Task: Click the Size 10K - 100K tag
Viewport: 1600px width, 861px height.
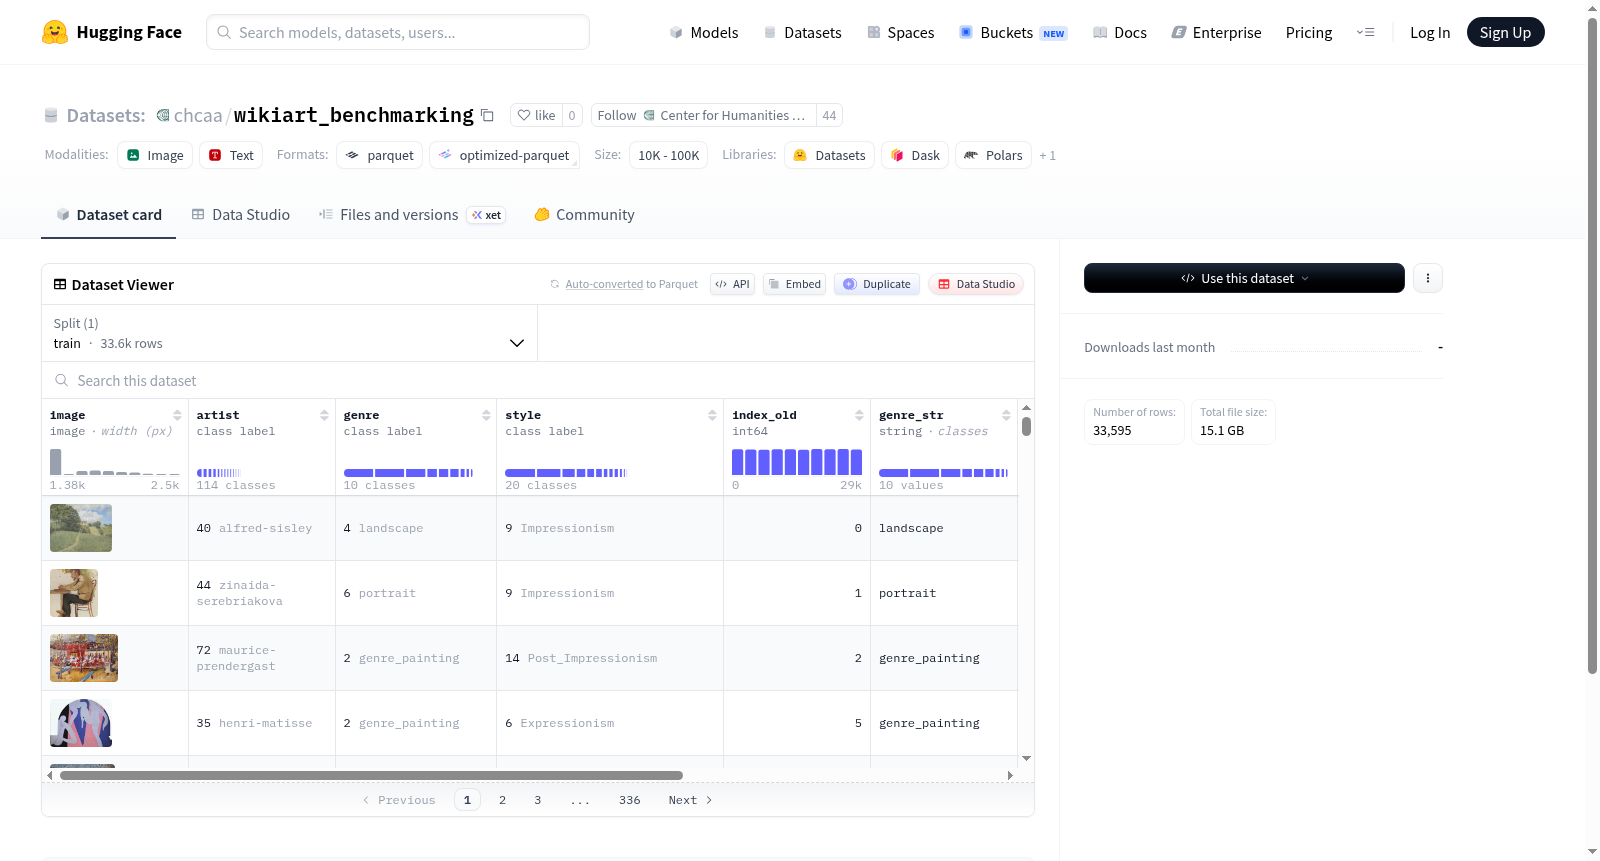Action: [669, 155]
